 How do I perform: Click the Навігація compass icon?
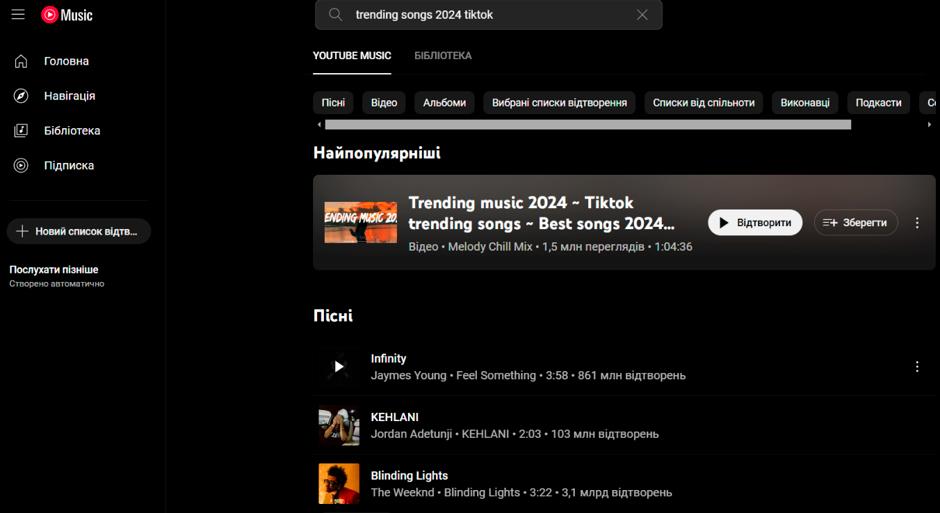click(x=21, y=96)
